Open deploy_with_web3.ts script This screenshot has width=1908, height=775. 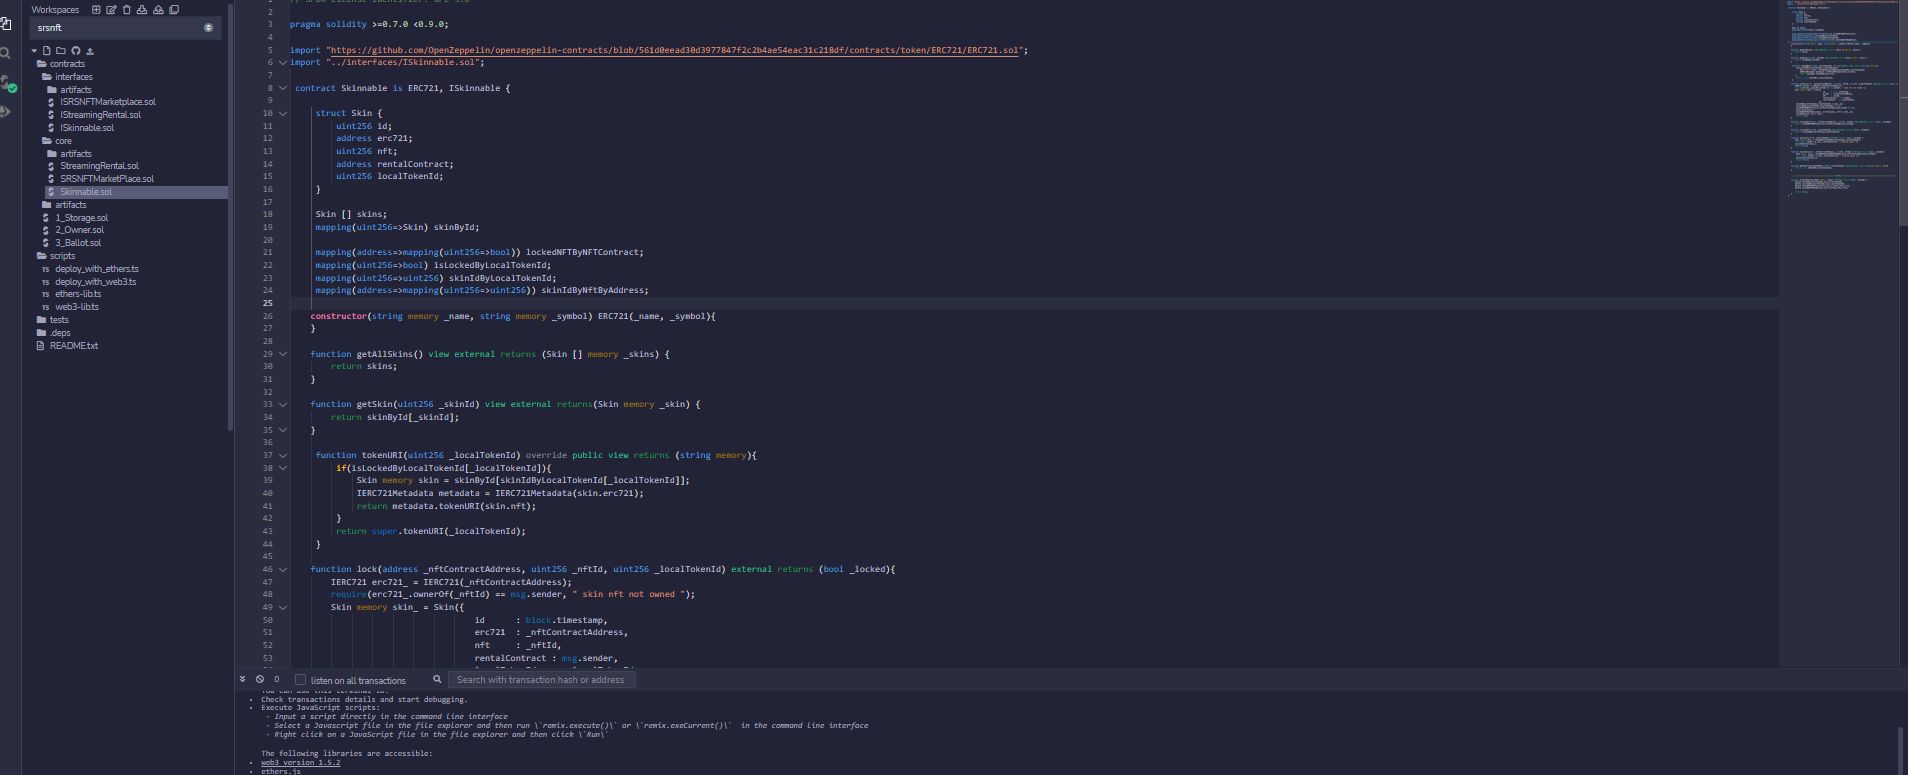pos(95,282)
